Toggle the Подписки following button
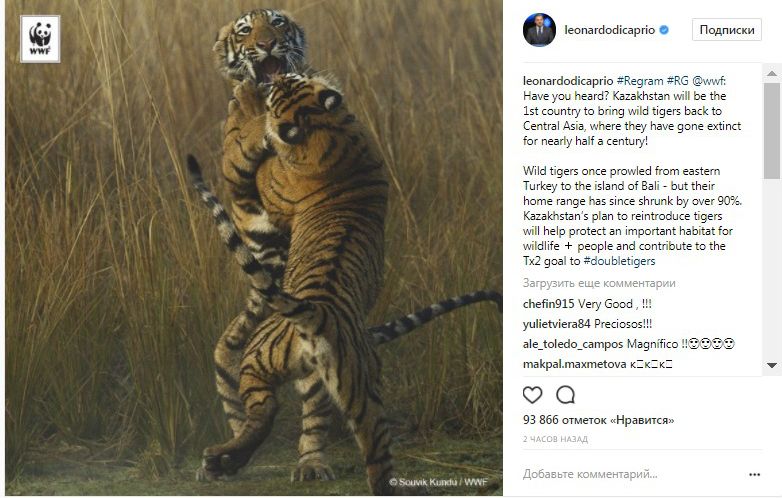This screenshot has width=782, height=498. pyautogui.click(x=726, y=30)
